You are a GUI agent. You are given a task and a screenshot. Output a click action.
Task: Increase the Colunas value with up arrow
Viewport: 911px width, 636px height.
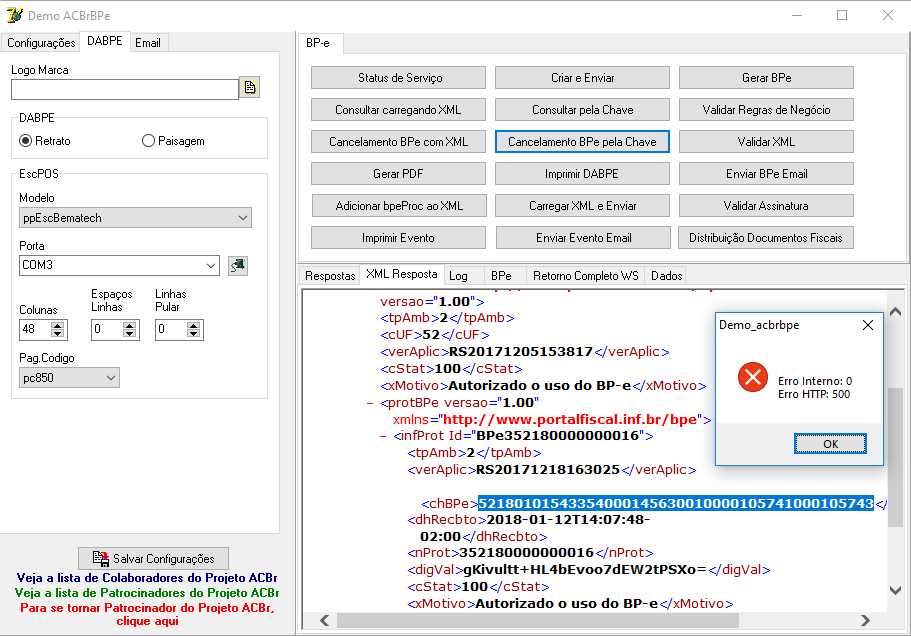click(x=57, y=326)
